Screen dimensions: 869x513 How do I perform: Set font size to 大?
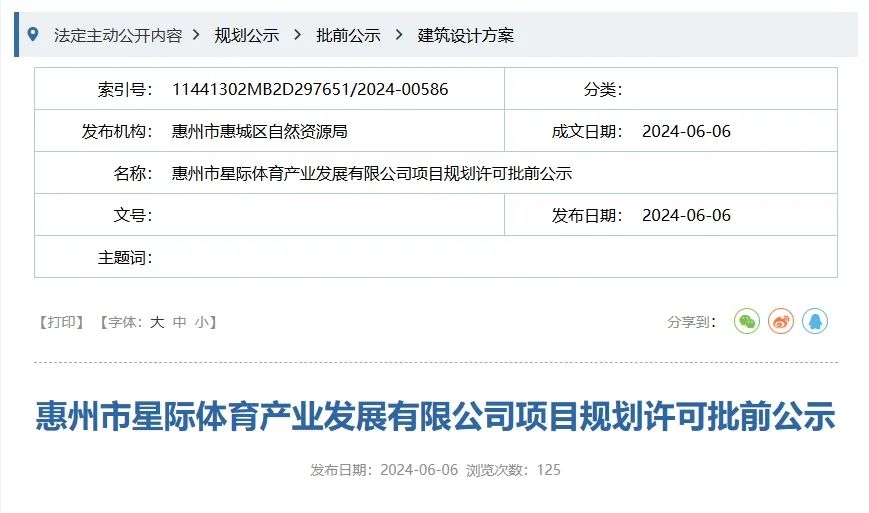tap(157, 322)
